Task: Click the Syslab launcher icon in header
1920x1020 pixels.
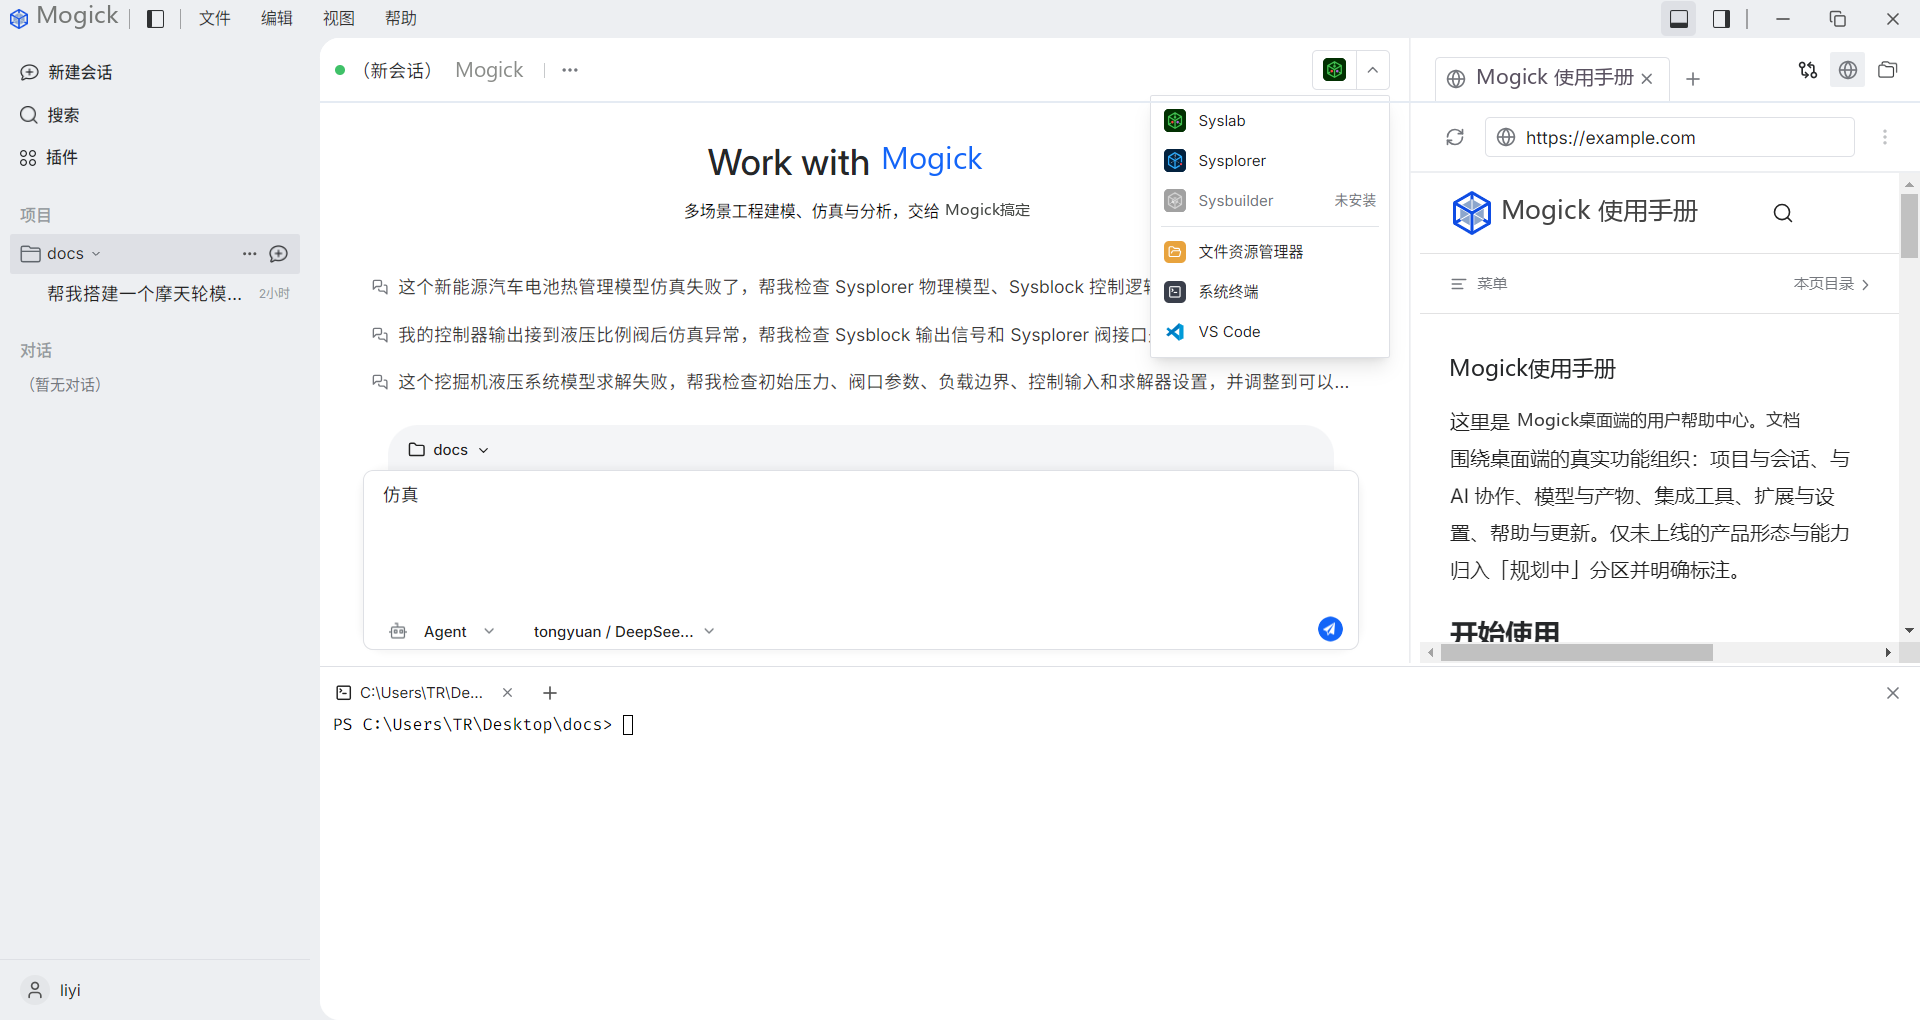Action: pos(1334,70)
